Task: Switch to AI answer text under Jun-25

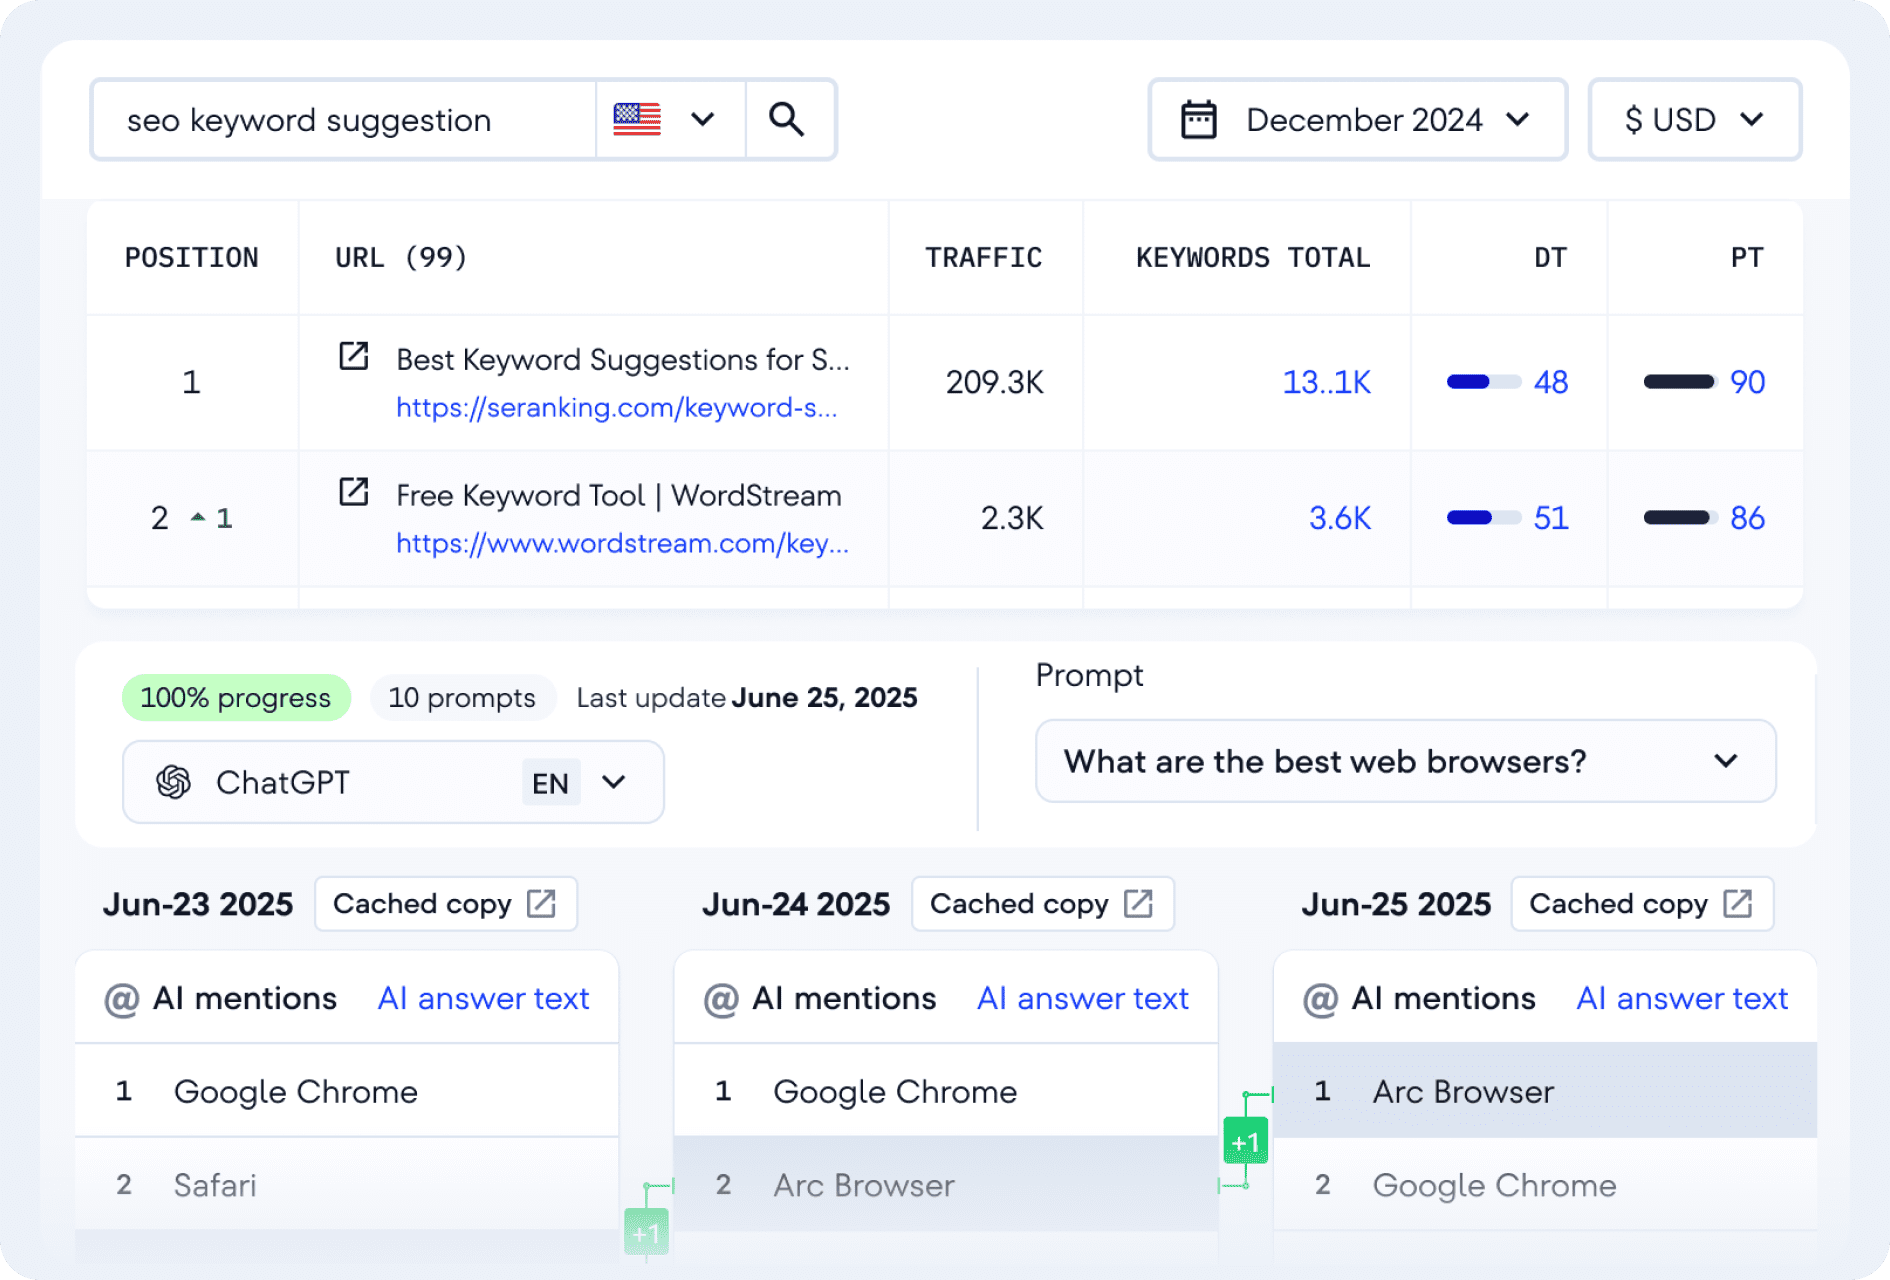Action: point(1682,999)
